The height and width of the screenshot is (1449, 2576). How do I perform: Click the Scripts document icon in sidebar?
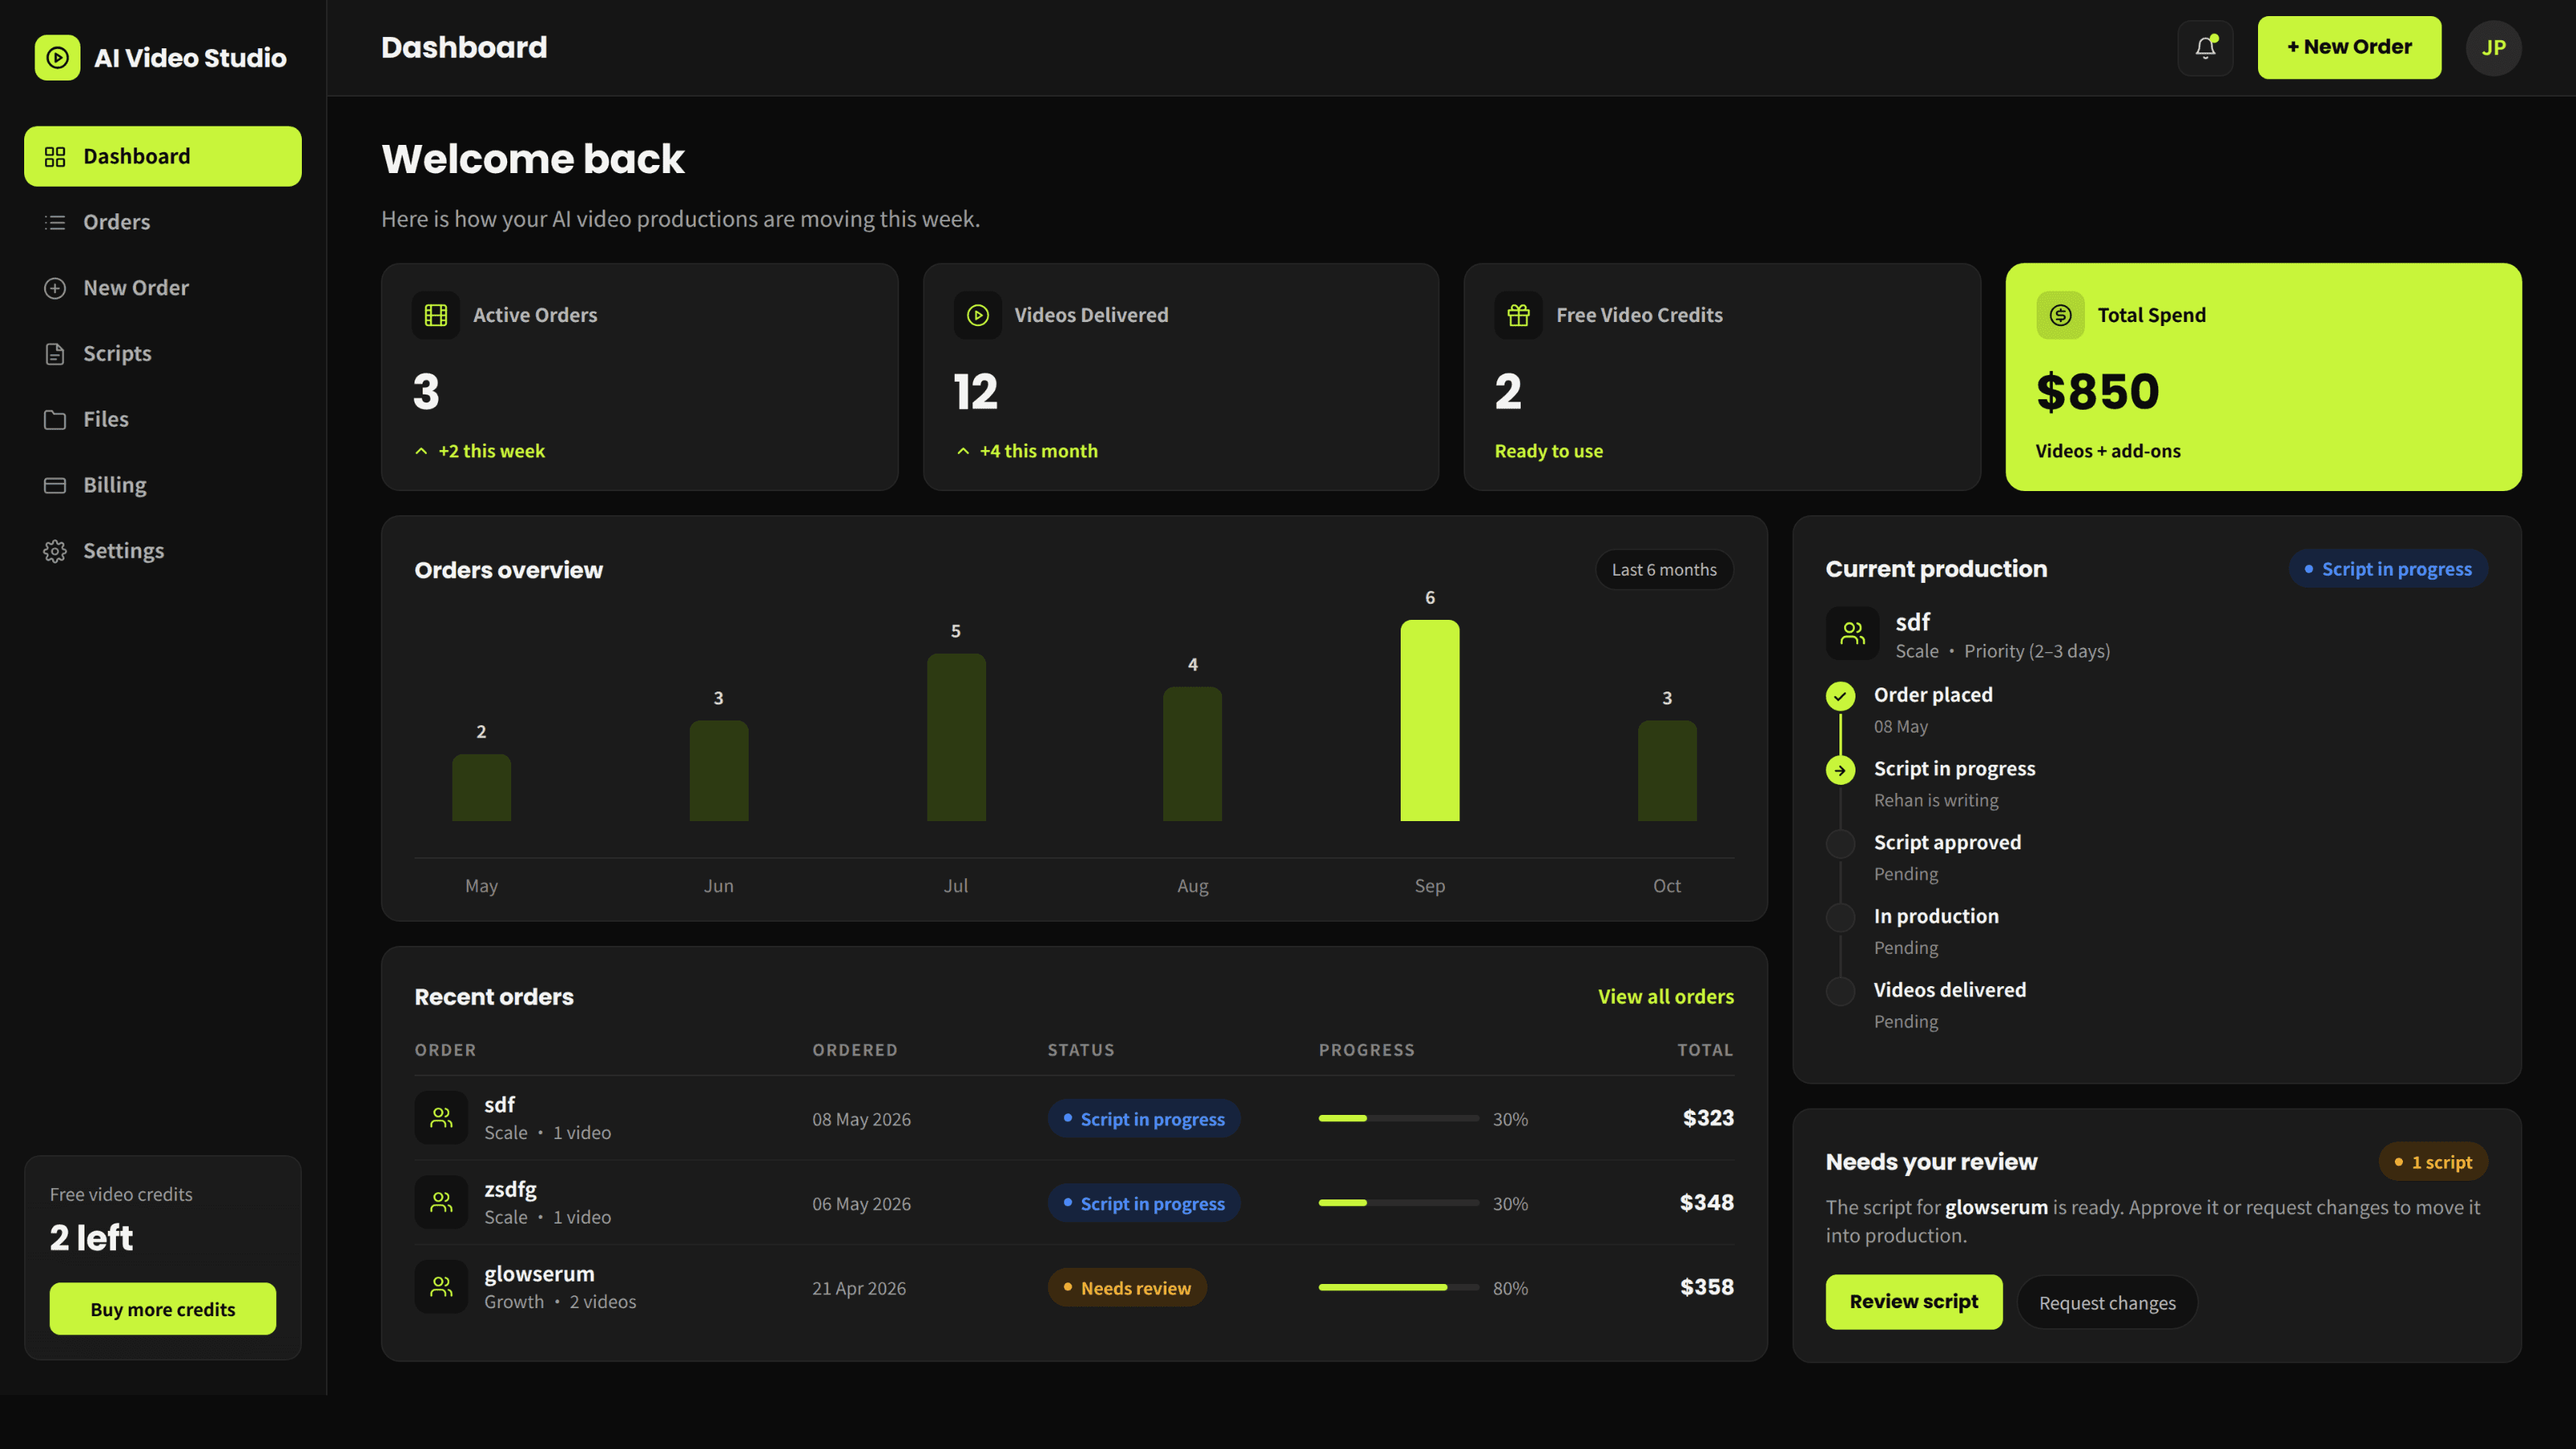(55, 354)
